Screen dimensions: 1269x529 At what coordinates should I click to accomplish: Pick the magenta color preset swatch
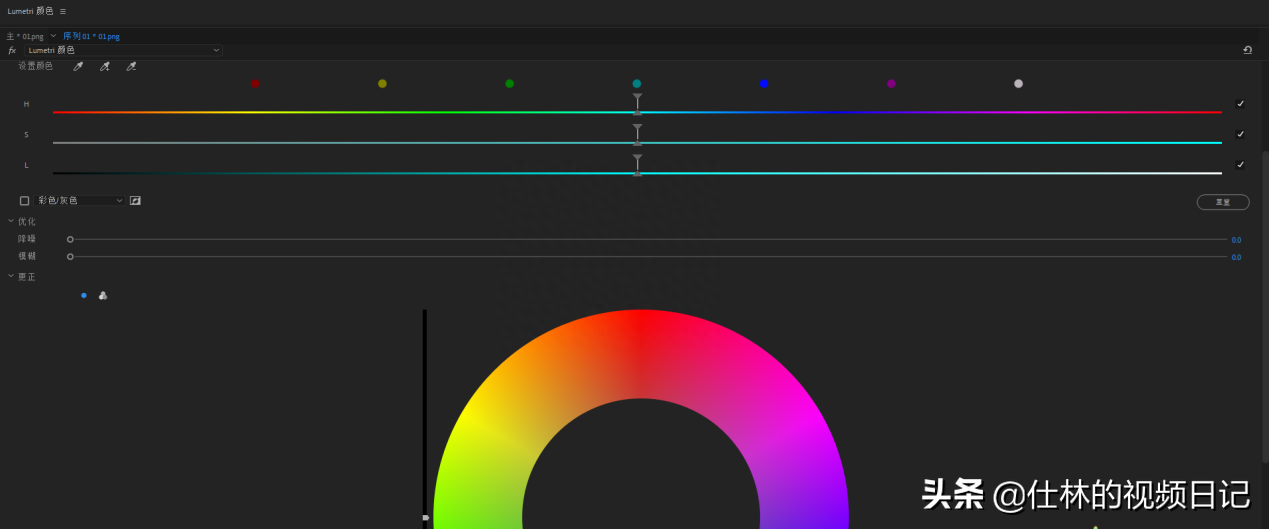891,84
